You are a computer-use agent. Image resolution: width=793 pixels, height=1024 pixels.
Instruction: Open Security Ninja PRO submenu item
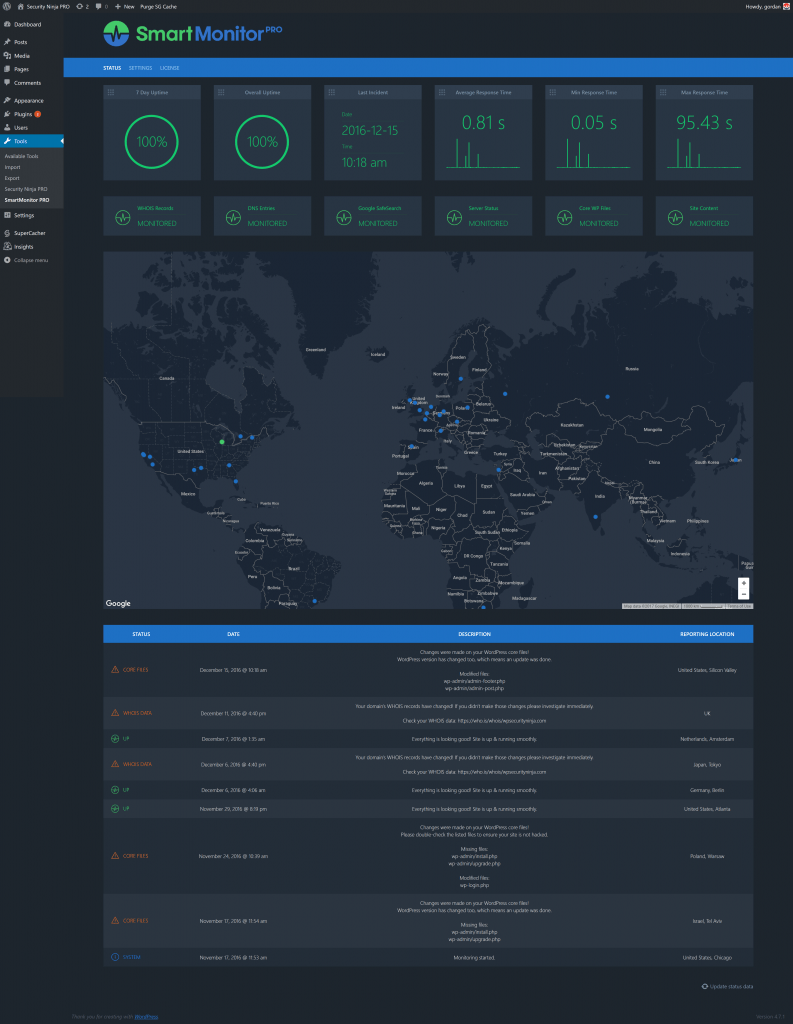click(x=25, y=189)
